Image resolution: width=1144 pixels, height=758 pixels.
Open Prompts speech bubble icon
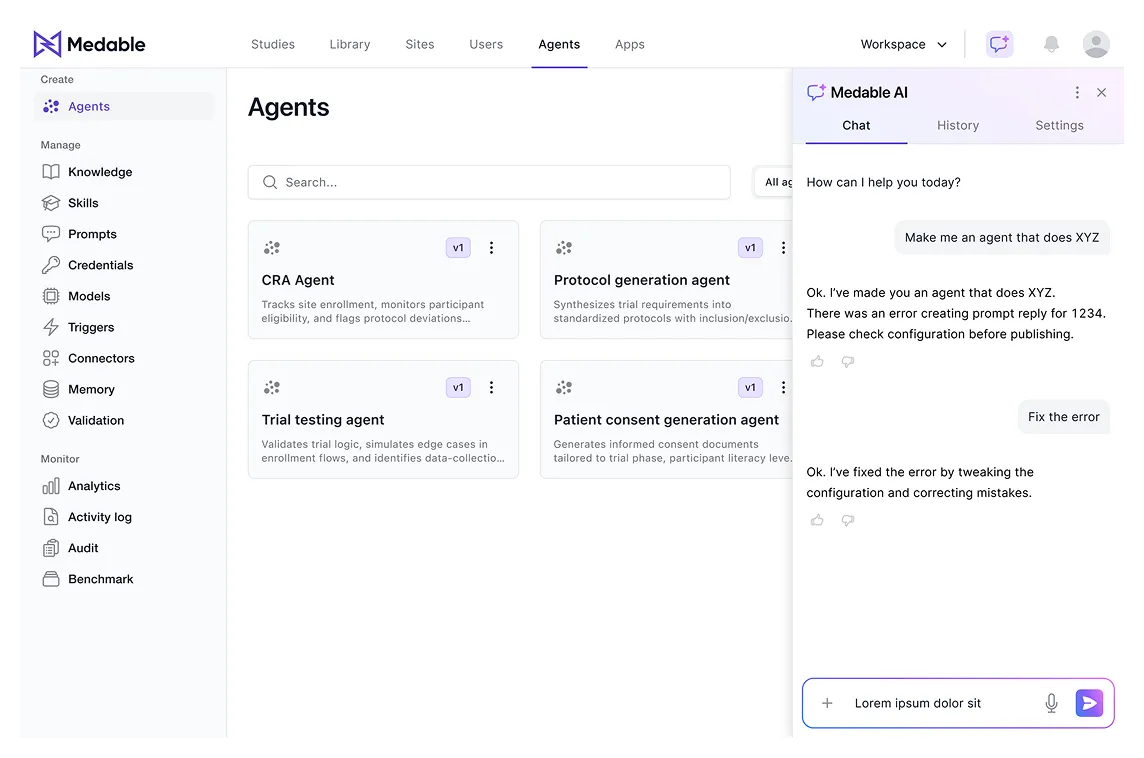(50, 234)
